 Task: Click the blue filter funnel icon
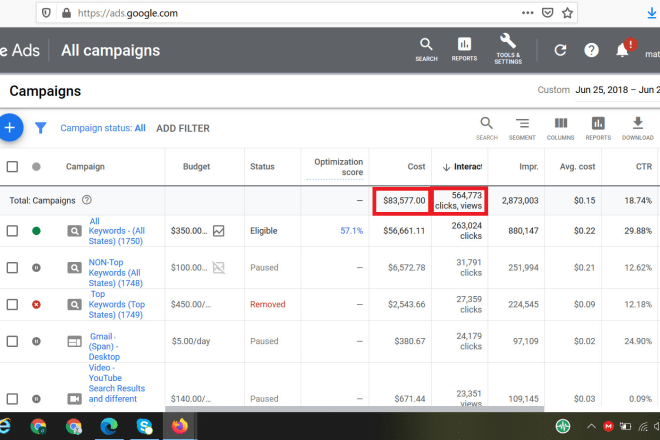(x=40, y=128)
